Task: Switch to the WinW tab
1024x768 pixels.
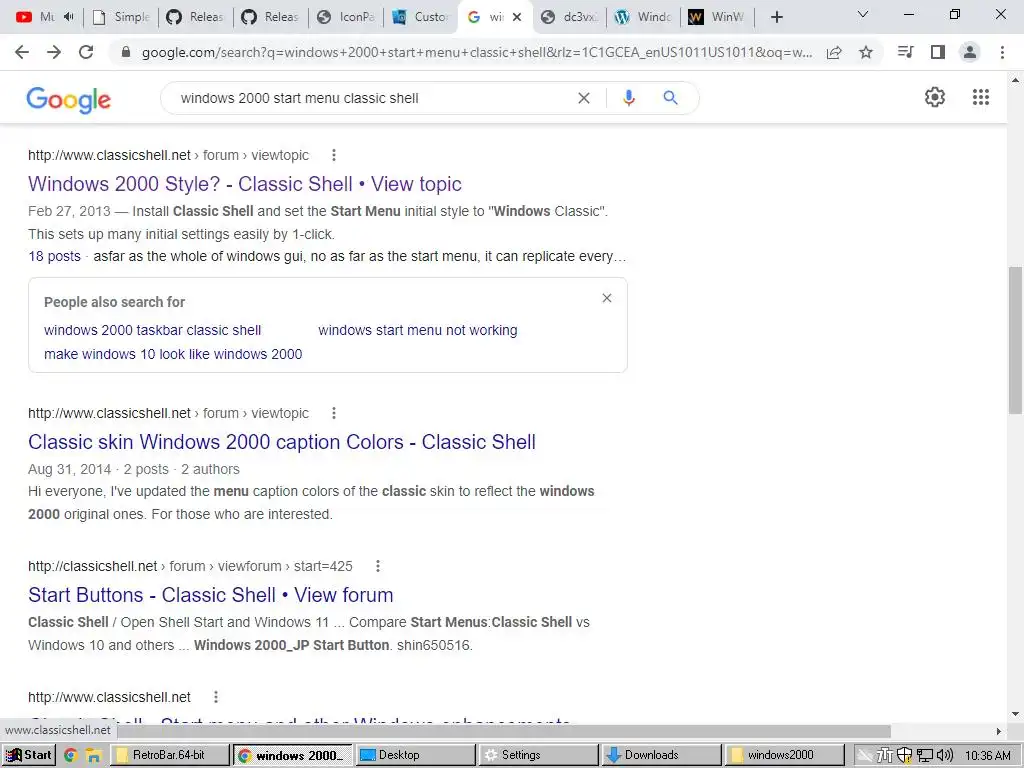Action: pyautogui.click(x=717, y=17)
